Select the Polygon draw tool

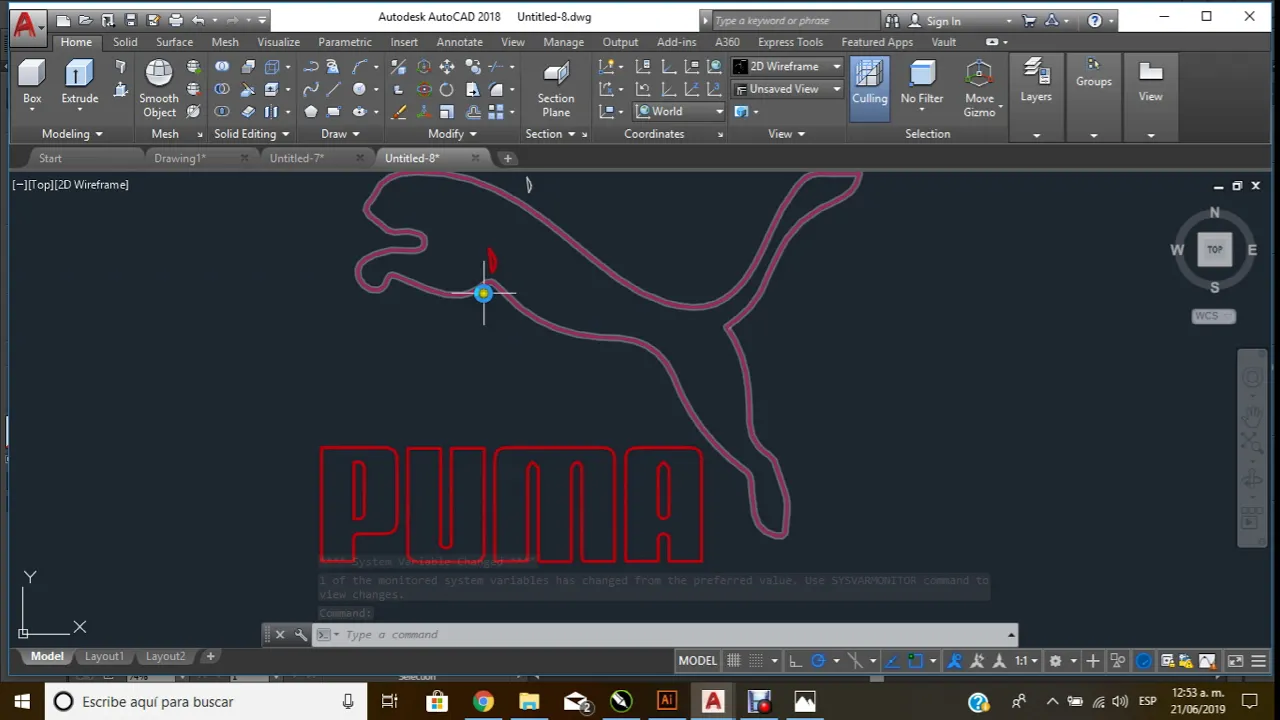pyautogui.click(x=311, y=112)
